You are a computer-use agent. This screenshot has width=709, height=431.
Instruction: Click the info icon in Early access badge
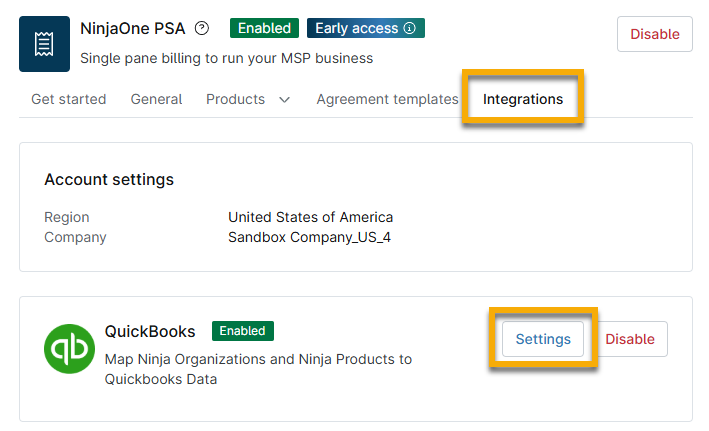pyautogui.click(x=409, y=28)
